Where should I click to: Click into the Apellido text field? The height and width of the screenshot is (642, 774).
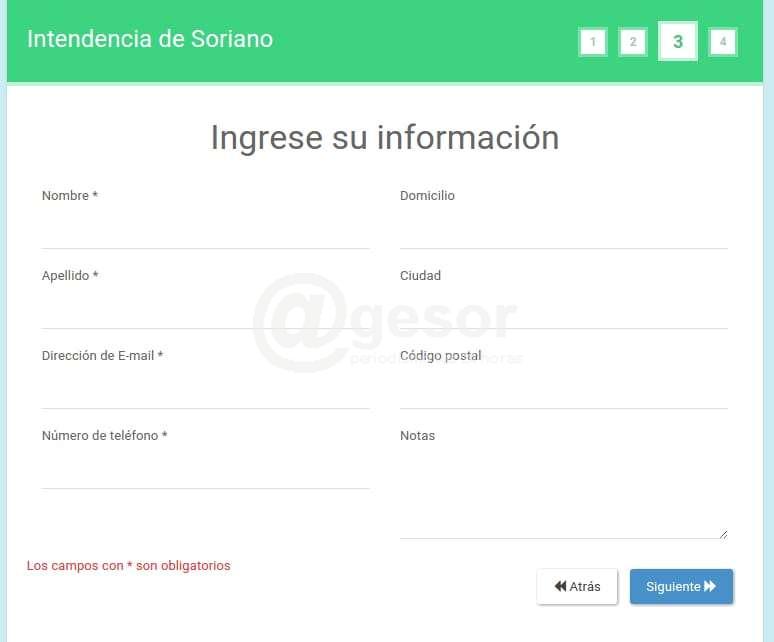tap(205, 311)
